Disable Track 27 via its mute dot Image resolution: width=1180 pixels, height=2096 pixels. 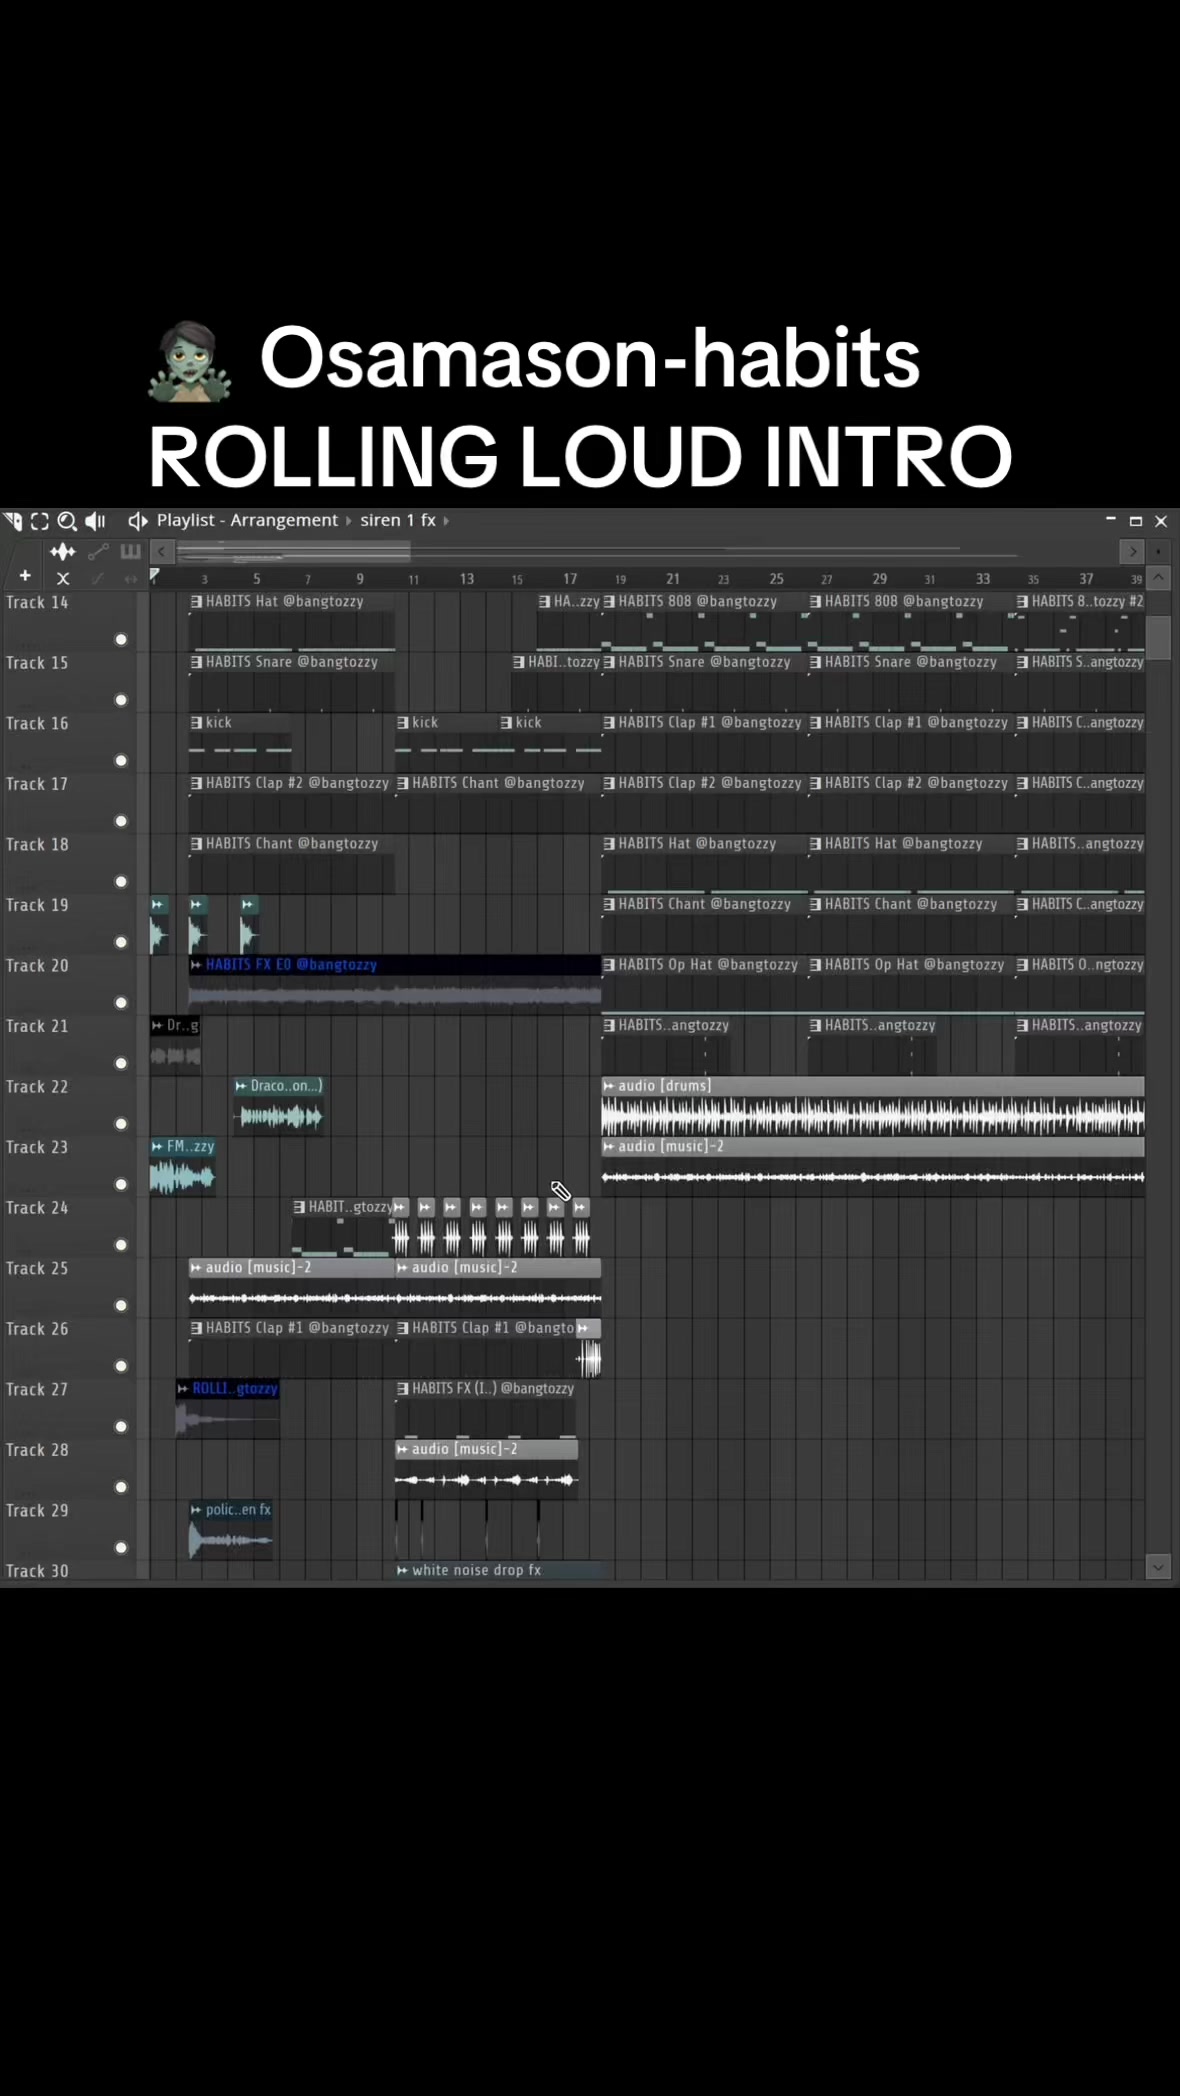(x=121, y=1427)
